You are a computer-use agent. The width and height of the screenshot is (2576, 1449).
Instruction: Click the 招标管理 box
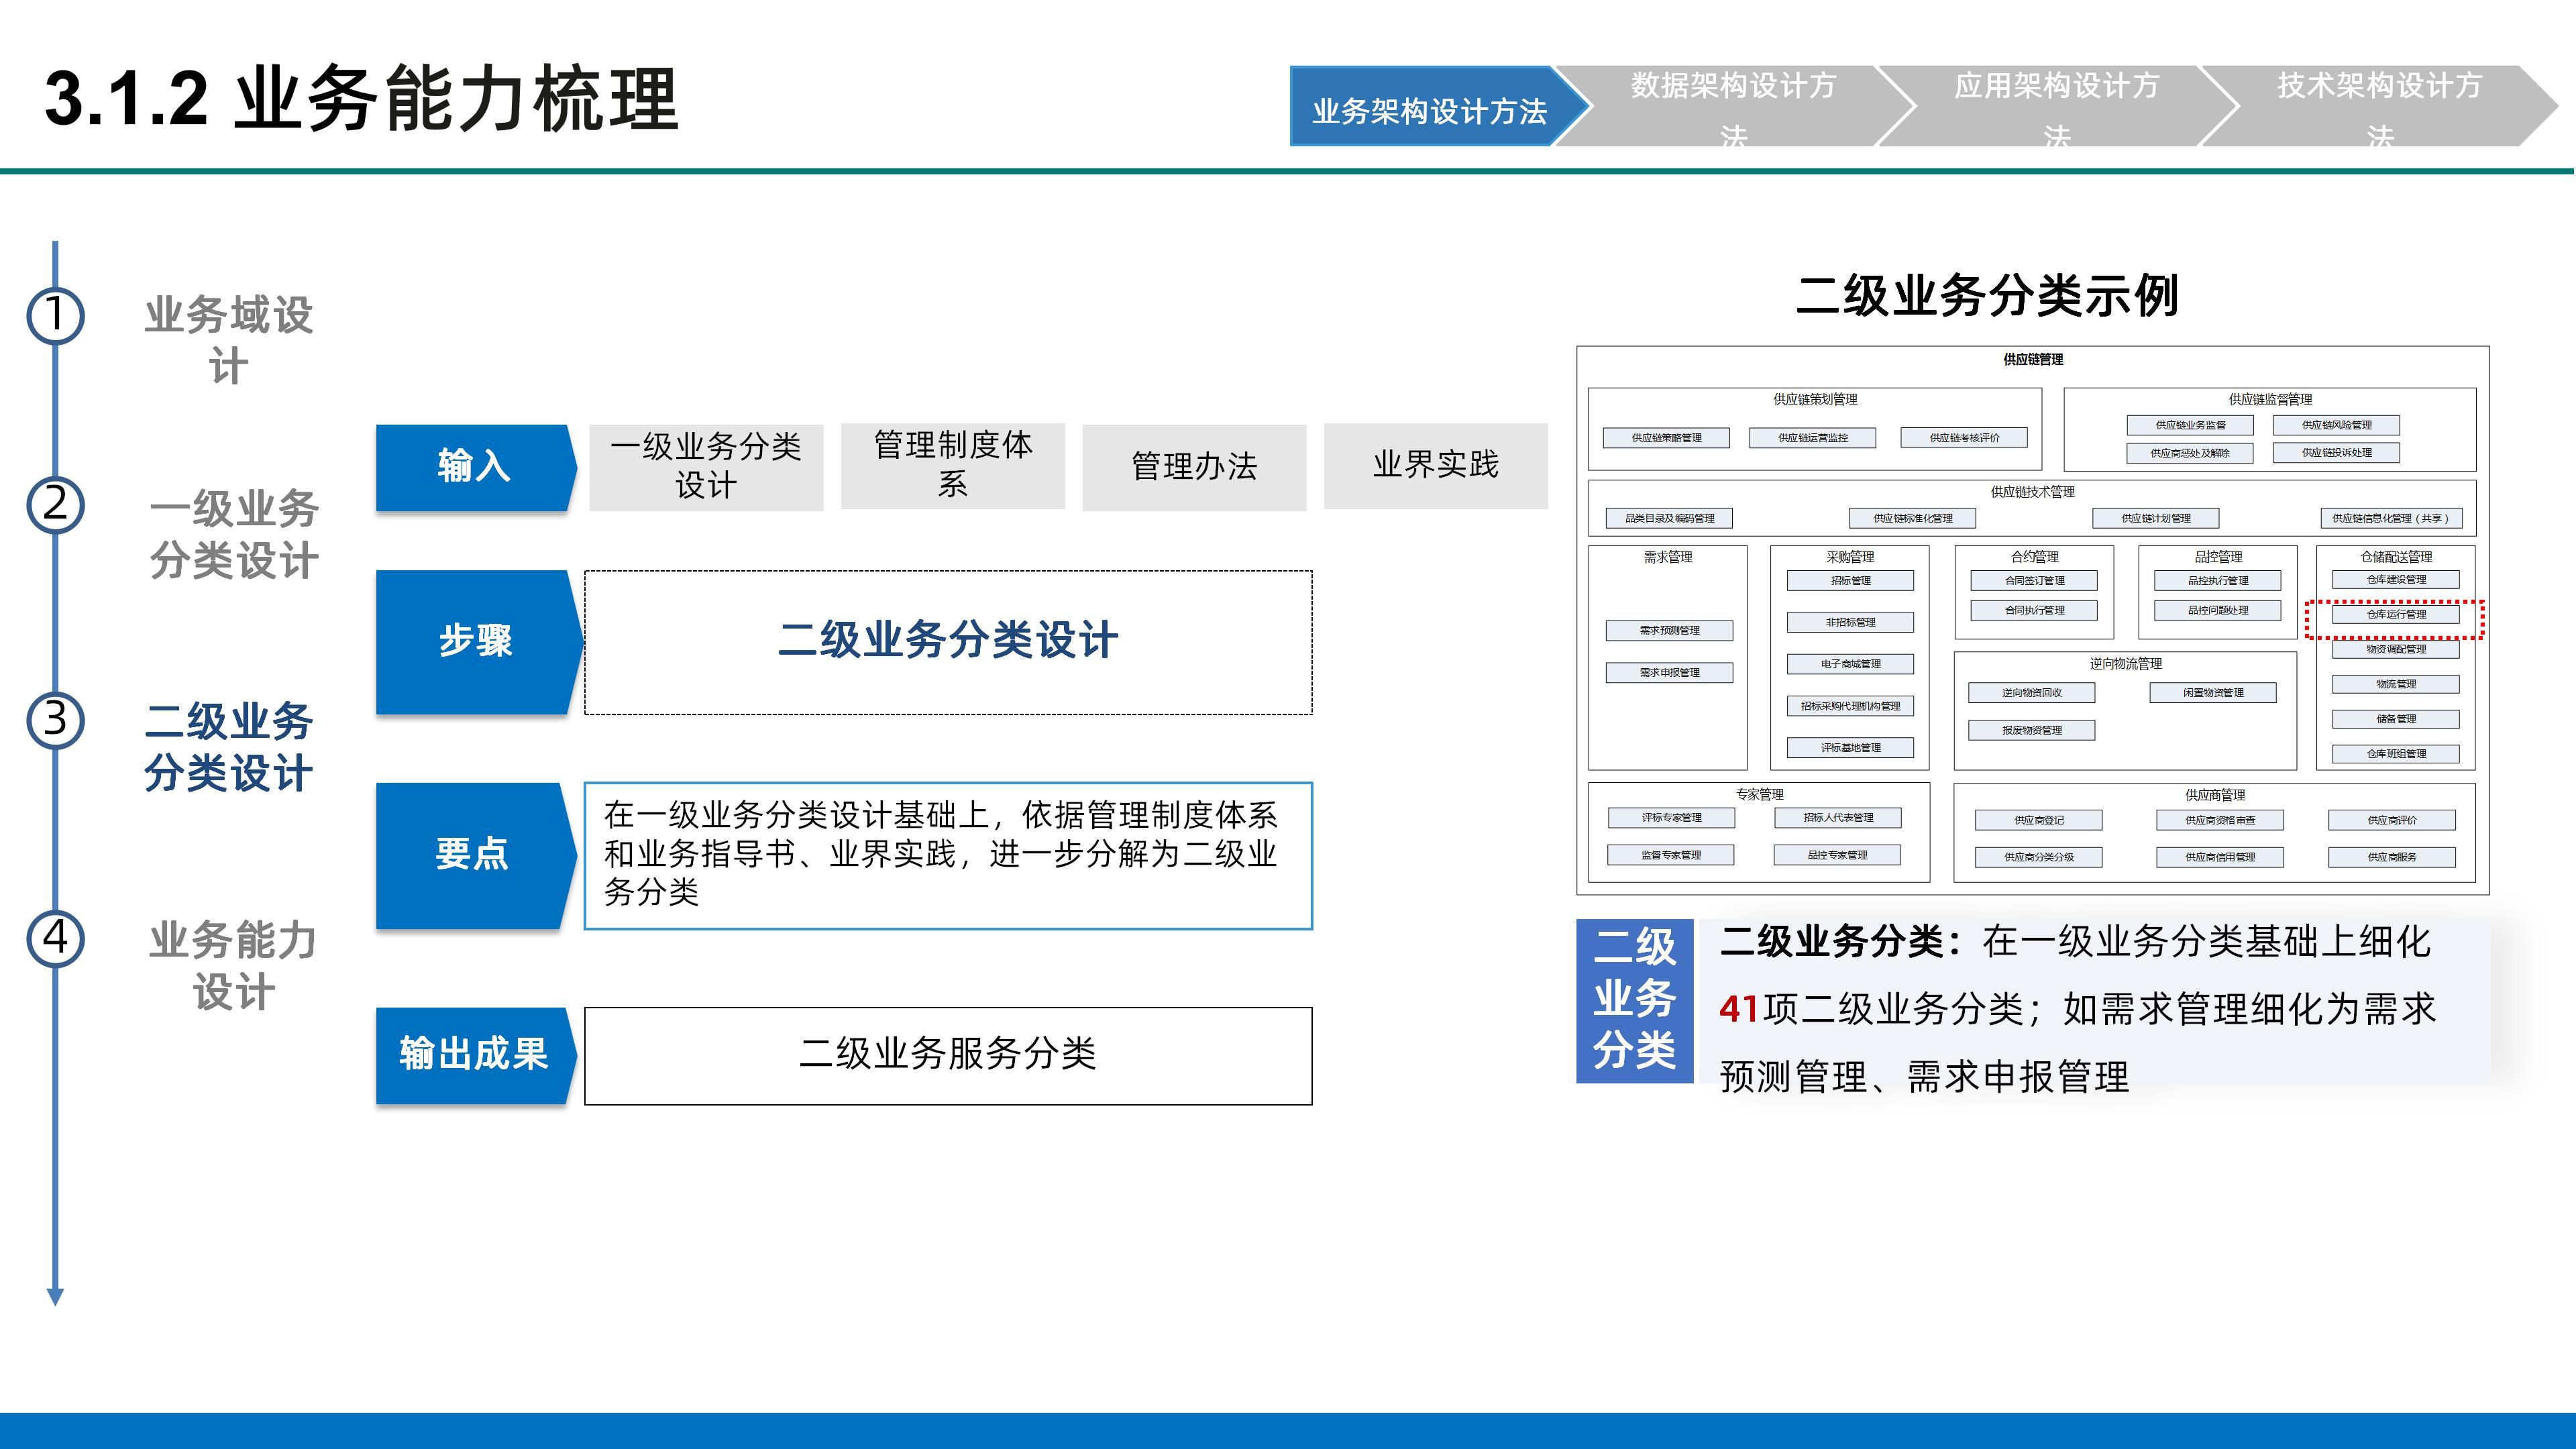pos(1850,580)
